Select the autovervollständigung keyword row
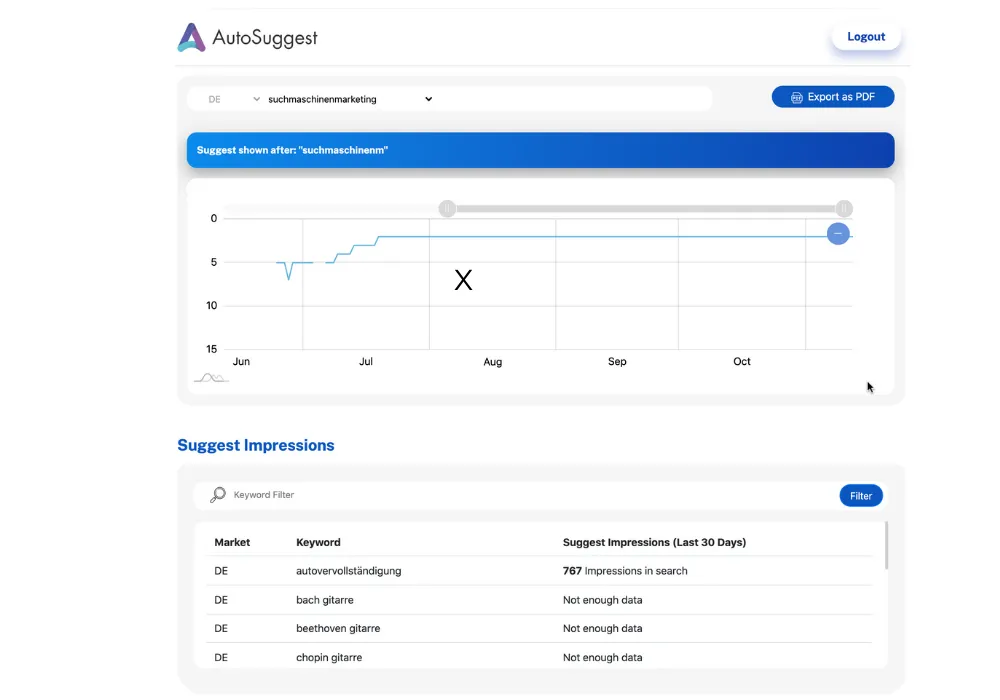The width and height of the screenshot is (1000, 700). click(x=540, y=571)
